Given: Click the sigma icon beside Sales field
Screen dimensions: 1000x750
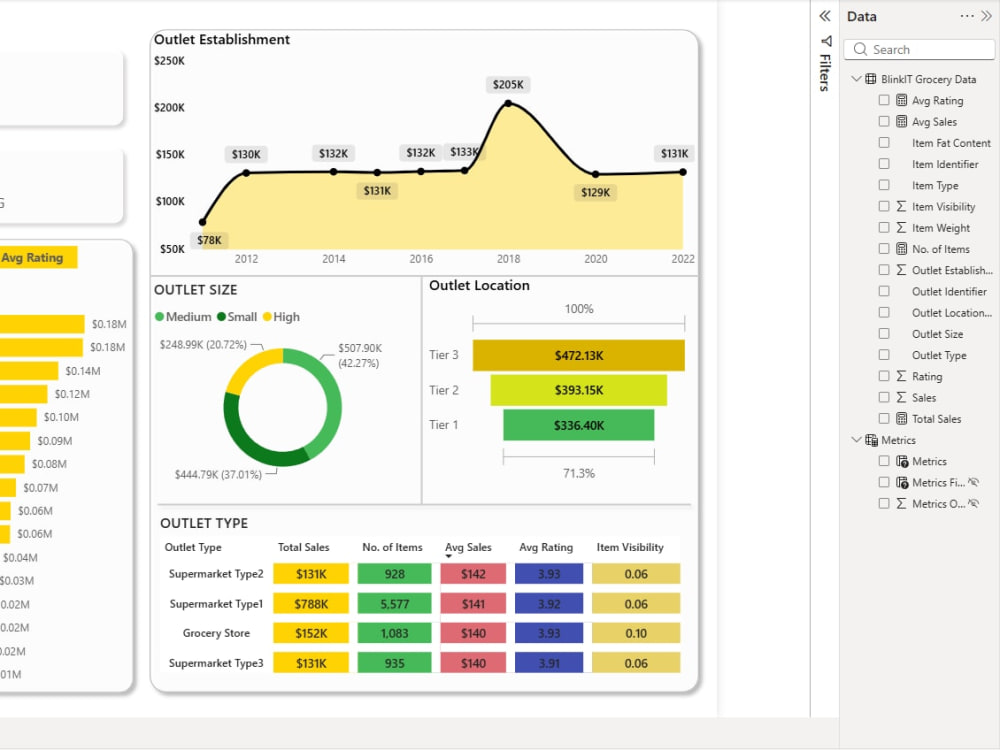Looking at the screenshot, I should pos(901,397).
